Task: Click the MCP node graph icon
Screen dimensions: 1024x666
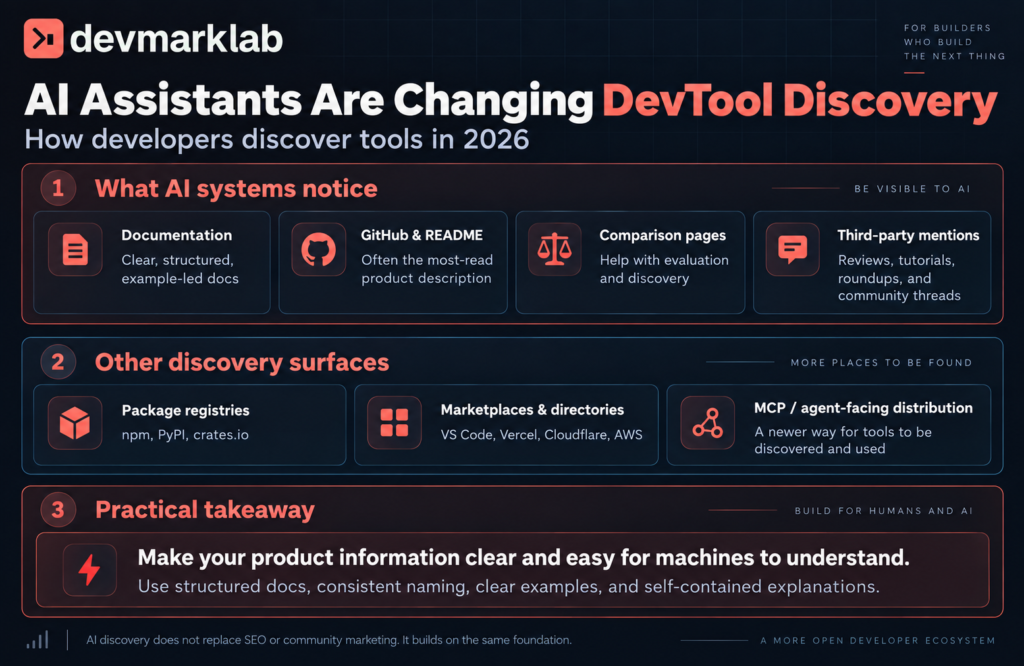Action: (708, 423)
